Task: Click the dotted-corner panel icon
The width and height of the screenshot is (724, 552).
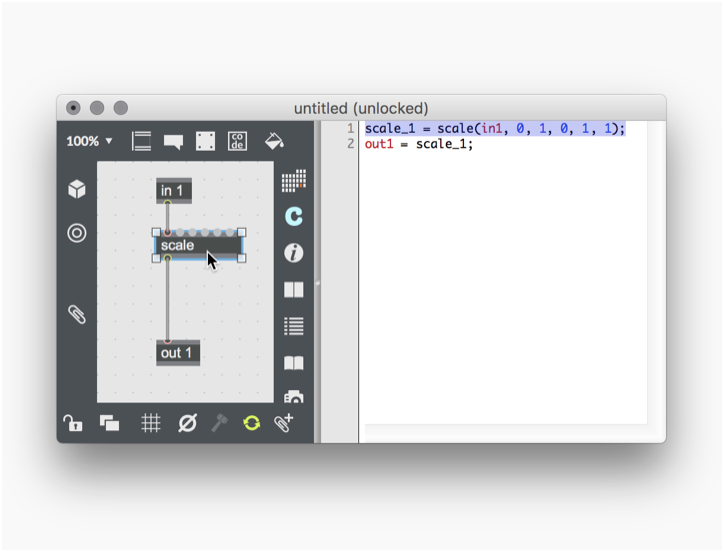Action: click(x=205, y=141)
